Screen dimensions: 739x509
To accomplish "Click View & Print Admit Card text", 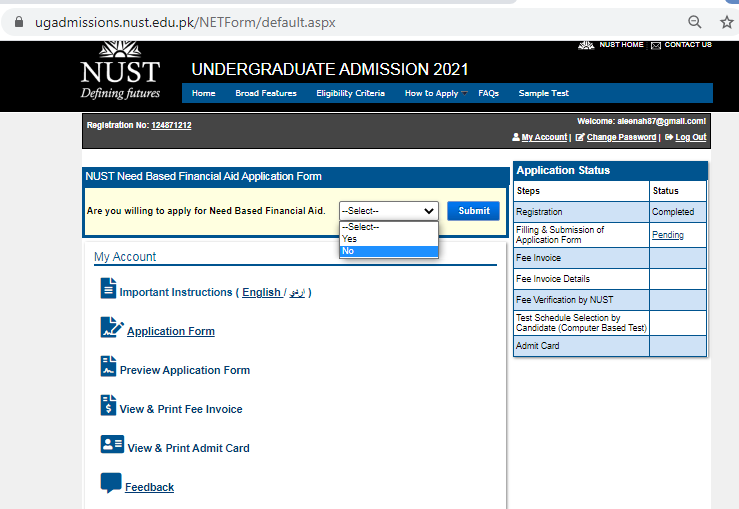I will pos(189,448).
